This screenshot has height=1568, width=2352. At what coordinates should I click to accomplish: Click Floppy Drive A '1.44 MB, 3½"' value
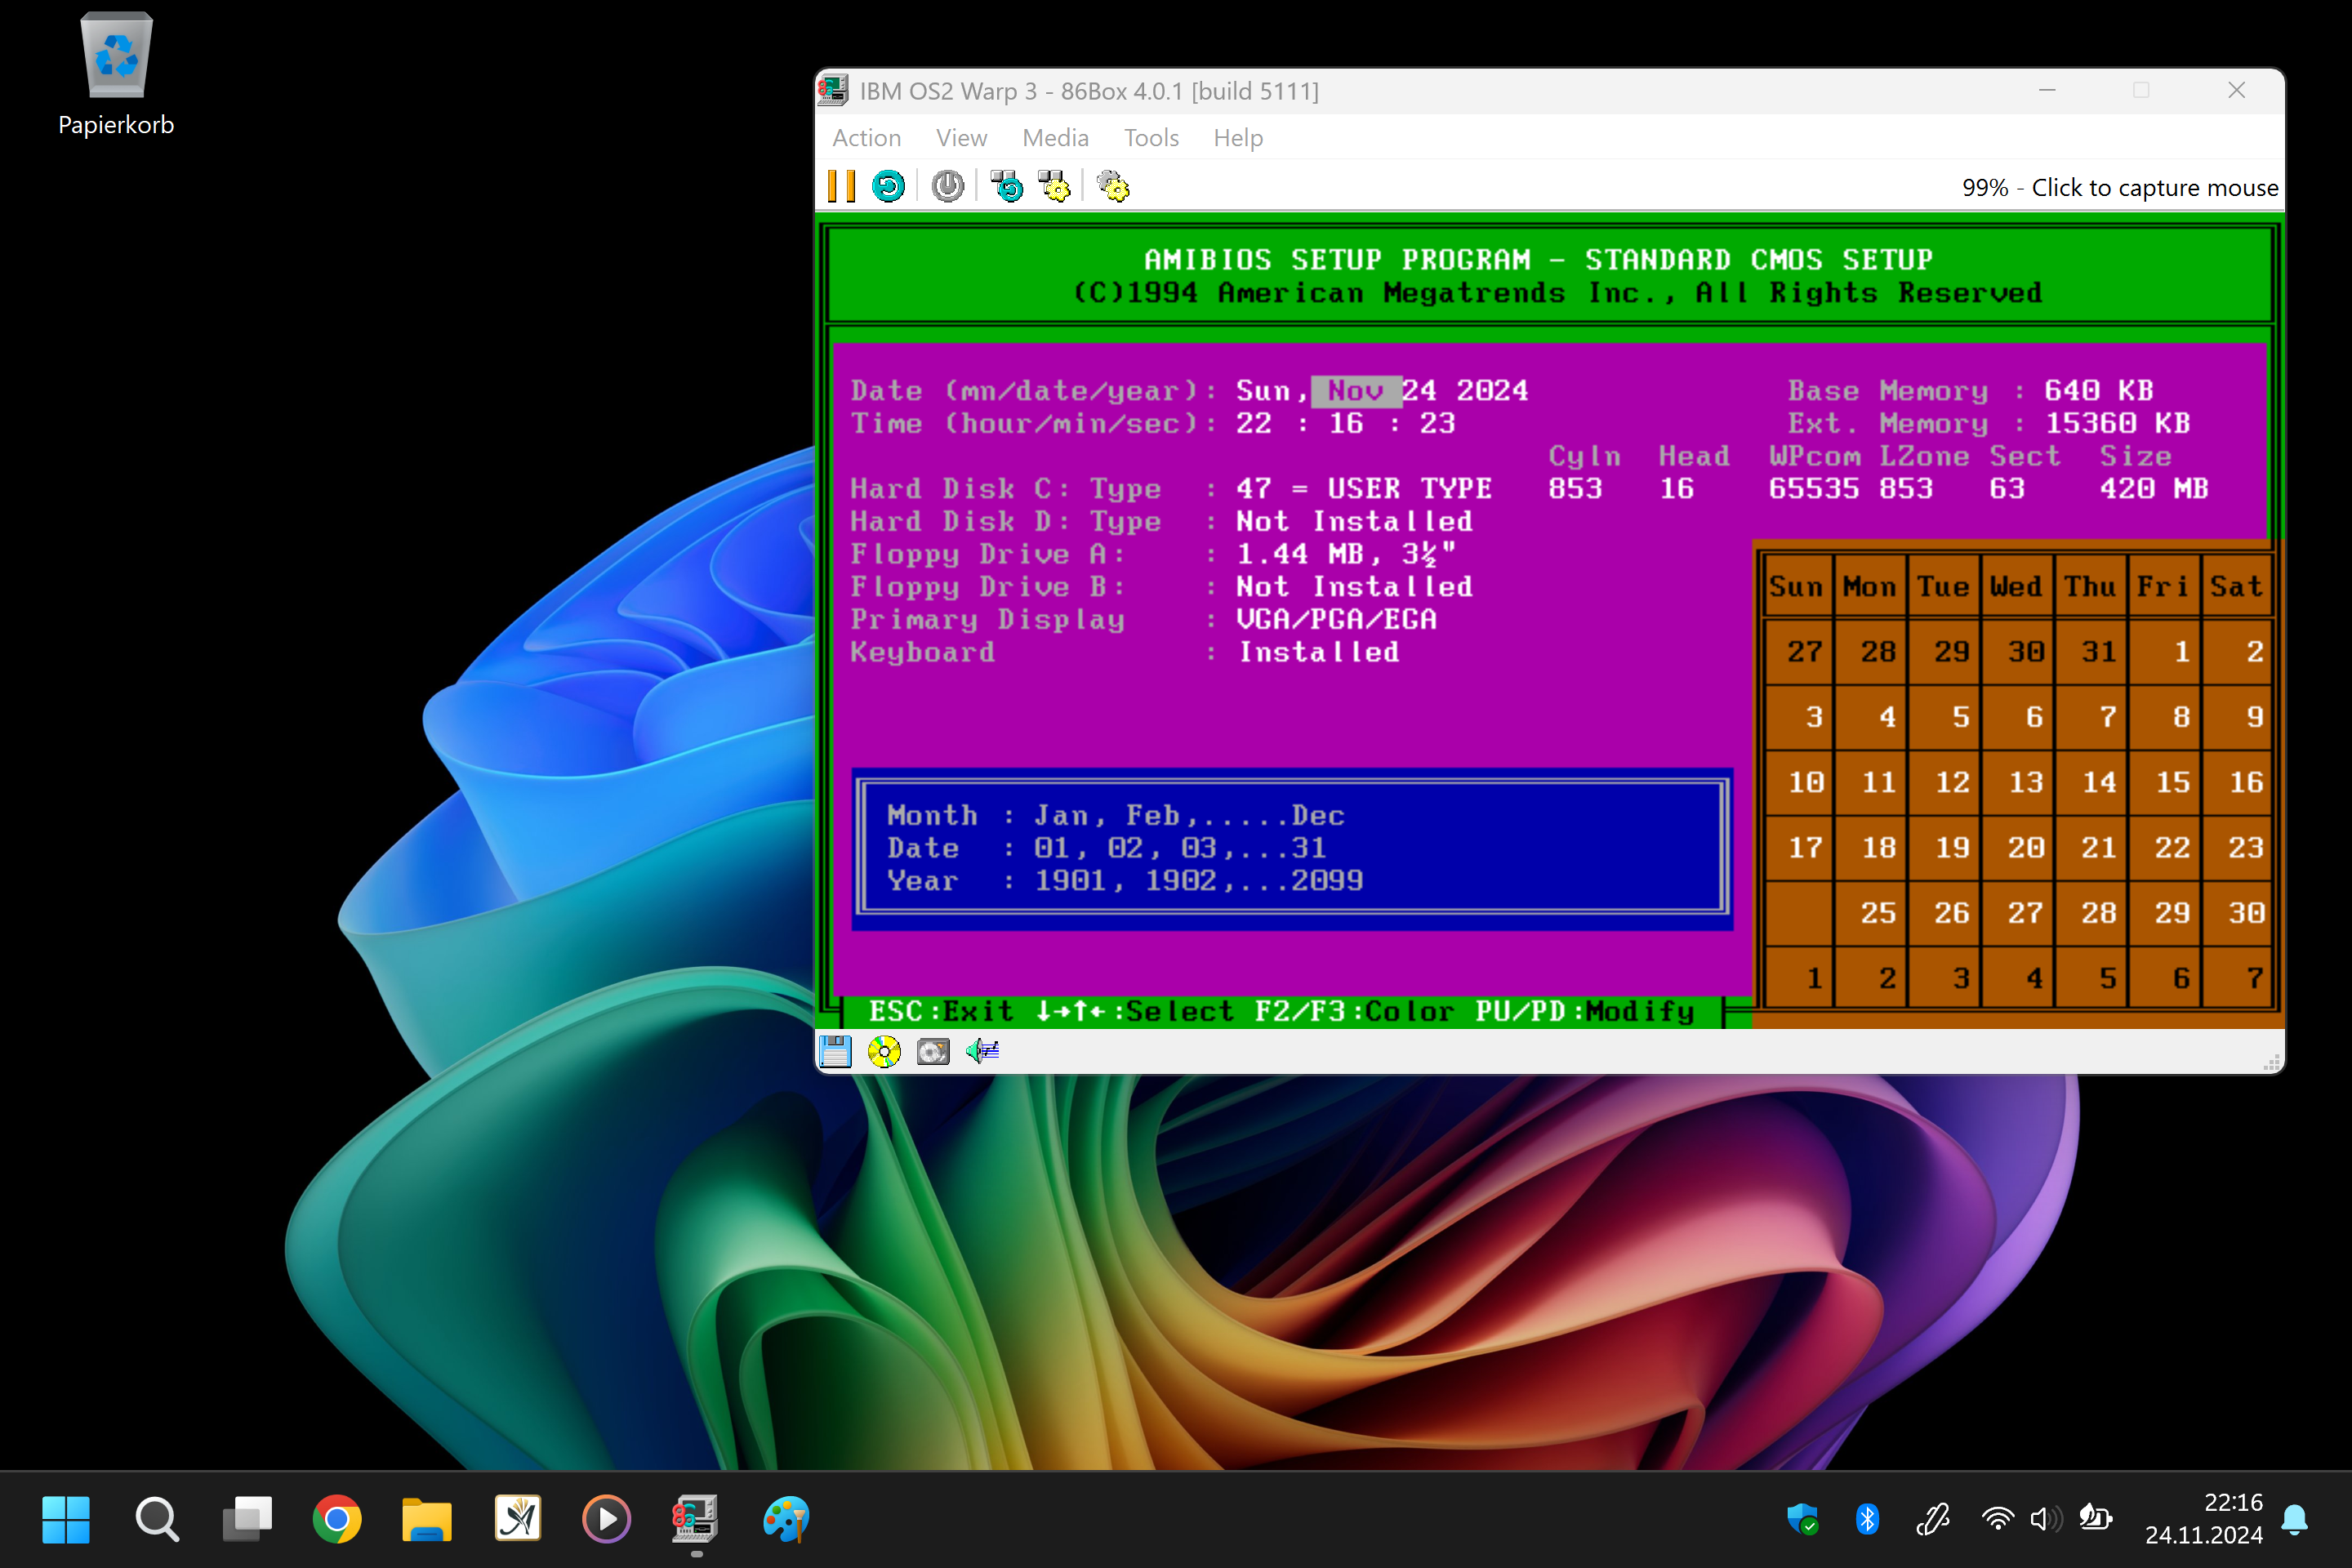[x=1346, y=554]
